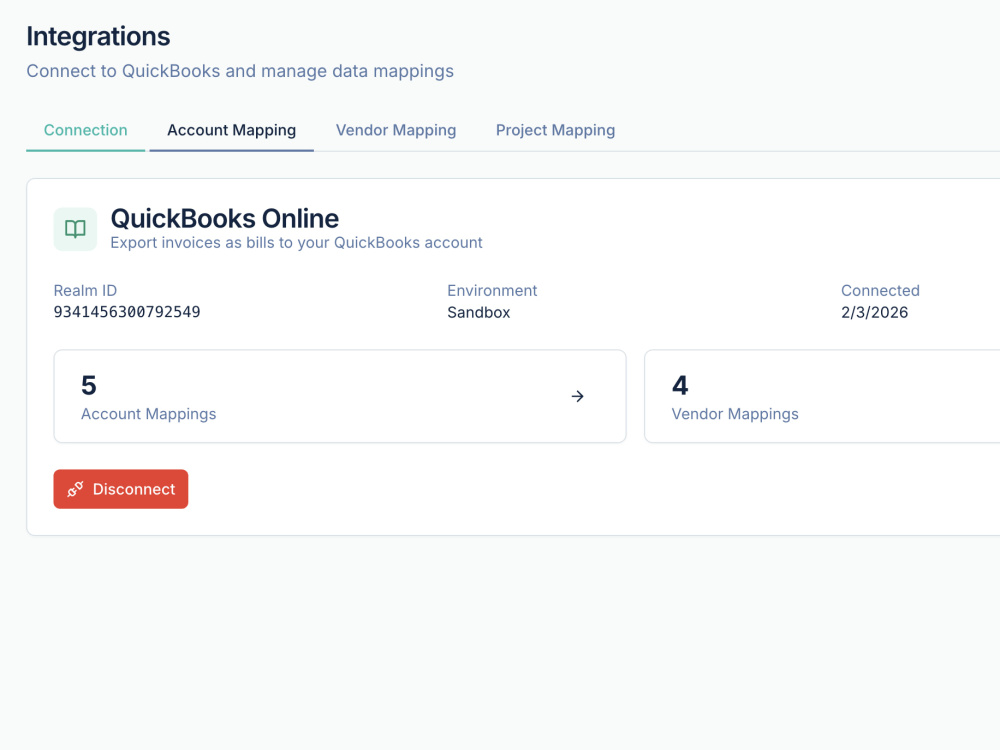The height and width of the screenshot is (750, 1000).
Task: Open the Account Mapping tab
Action: pyautogui.click(x=232, y=130)
